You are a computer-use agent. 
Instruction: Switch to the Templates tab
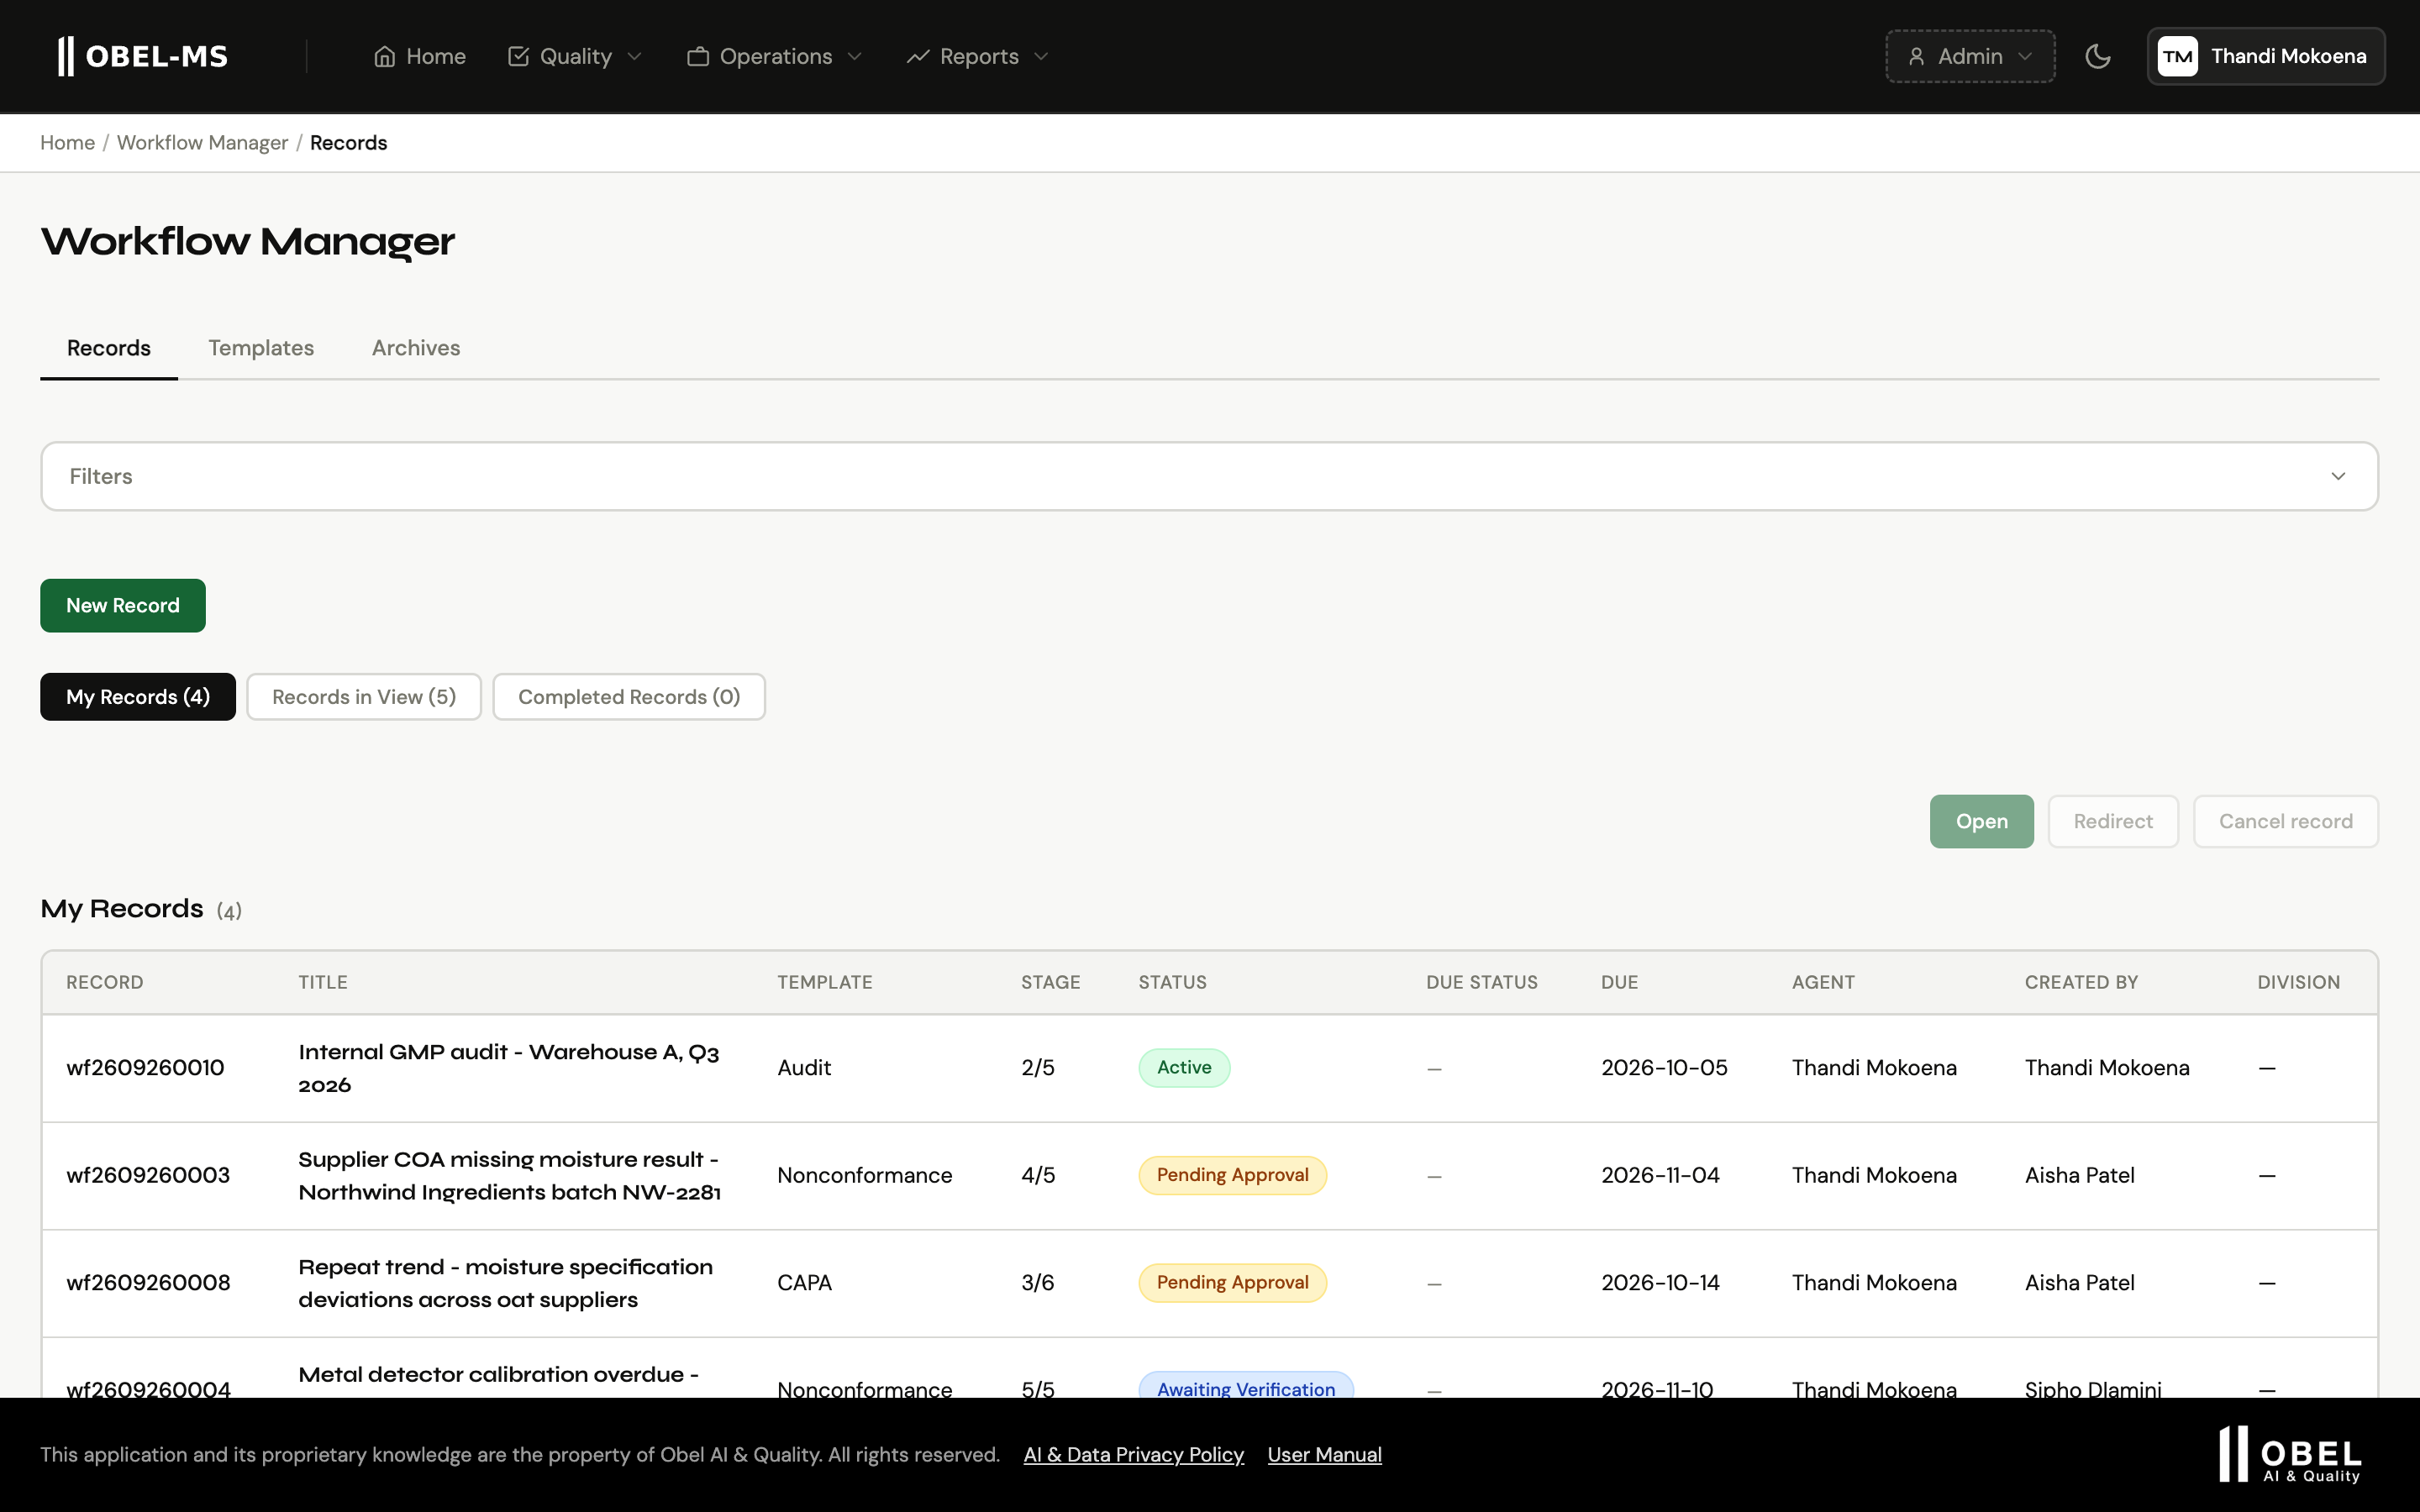tap(261, 348)
